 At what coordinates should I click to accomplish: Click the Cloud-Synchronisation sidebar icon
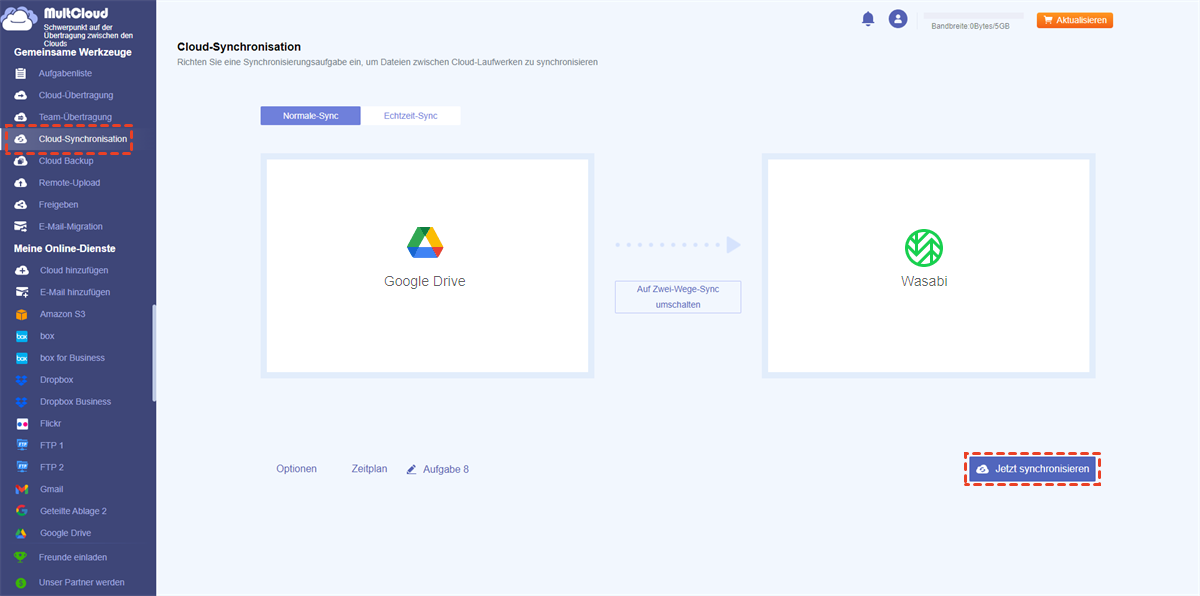pyautogui.click(x=21, y=139)
